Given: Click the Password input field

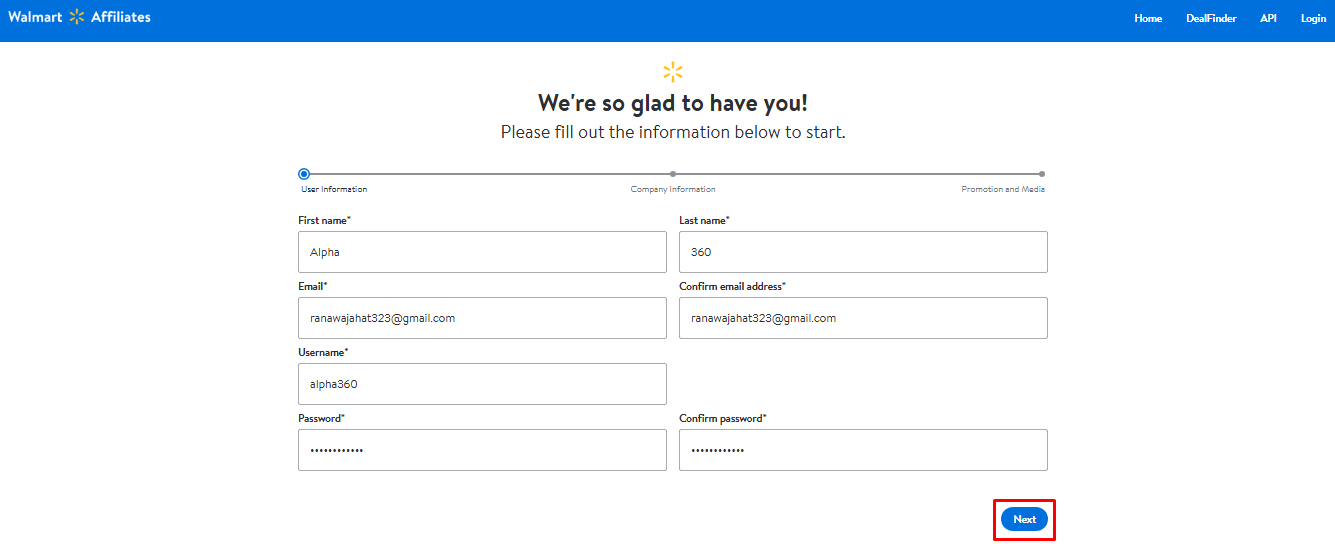Looking at the screenshot, I should point(482,450).
